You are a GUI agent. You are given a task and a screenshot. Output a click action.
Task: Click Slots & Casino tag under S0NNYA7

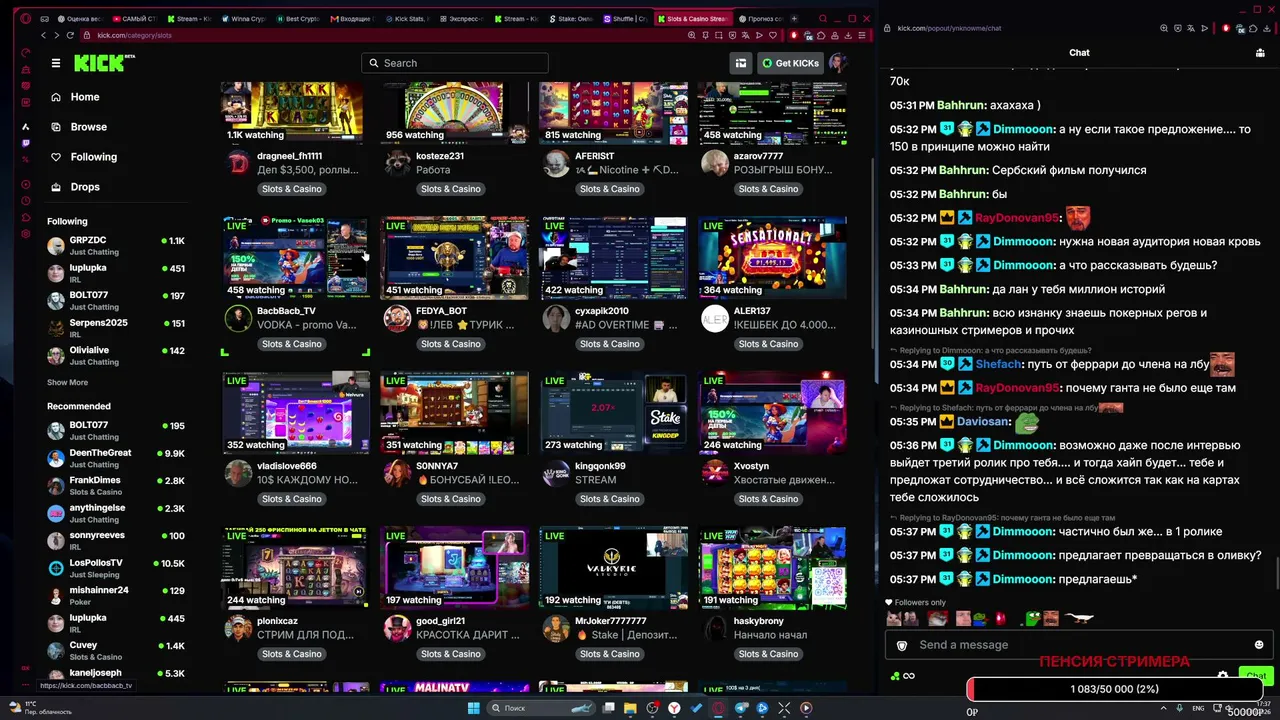(x=450, y=499)
